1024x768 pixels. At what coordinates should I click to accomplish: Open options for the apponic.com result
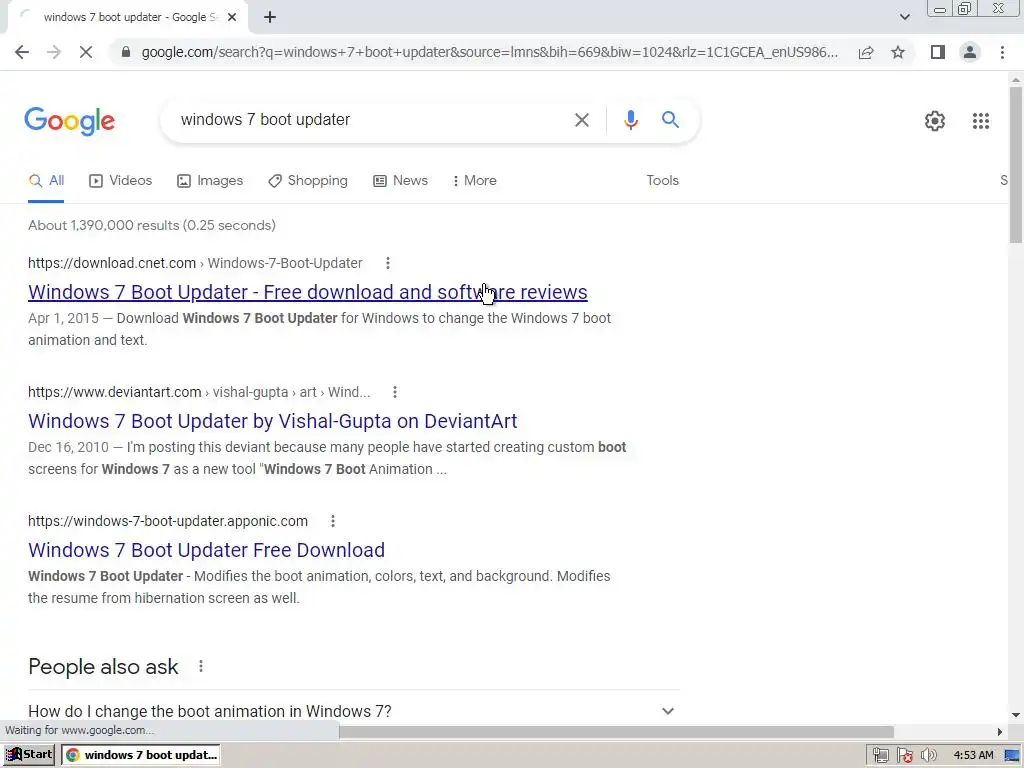point(332,521)
